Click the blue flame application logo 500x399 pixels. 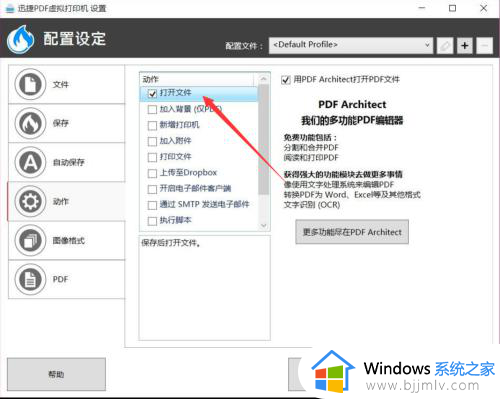(x=20, y=39)
